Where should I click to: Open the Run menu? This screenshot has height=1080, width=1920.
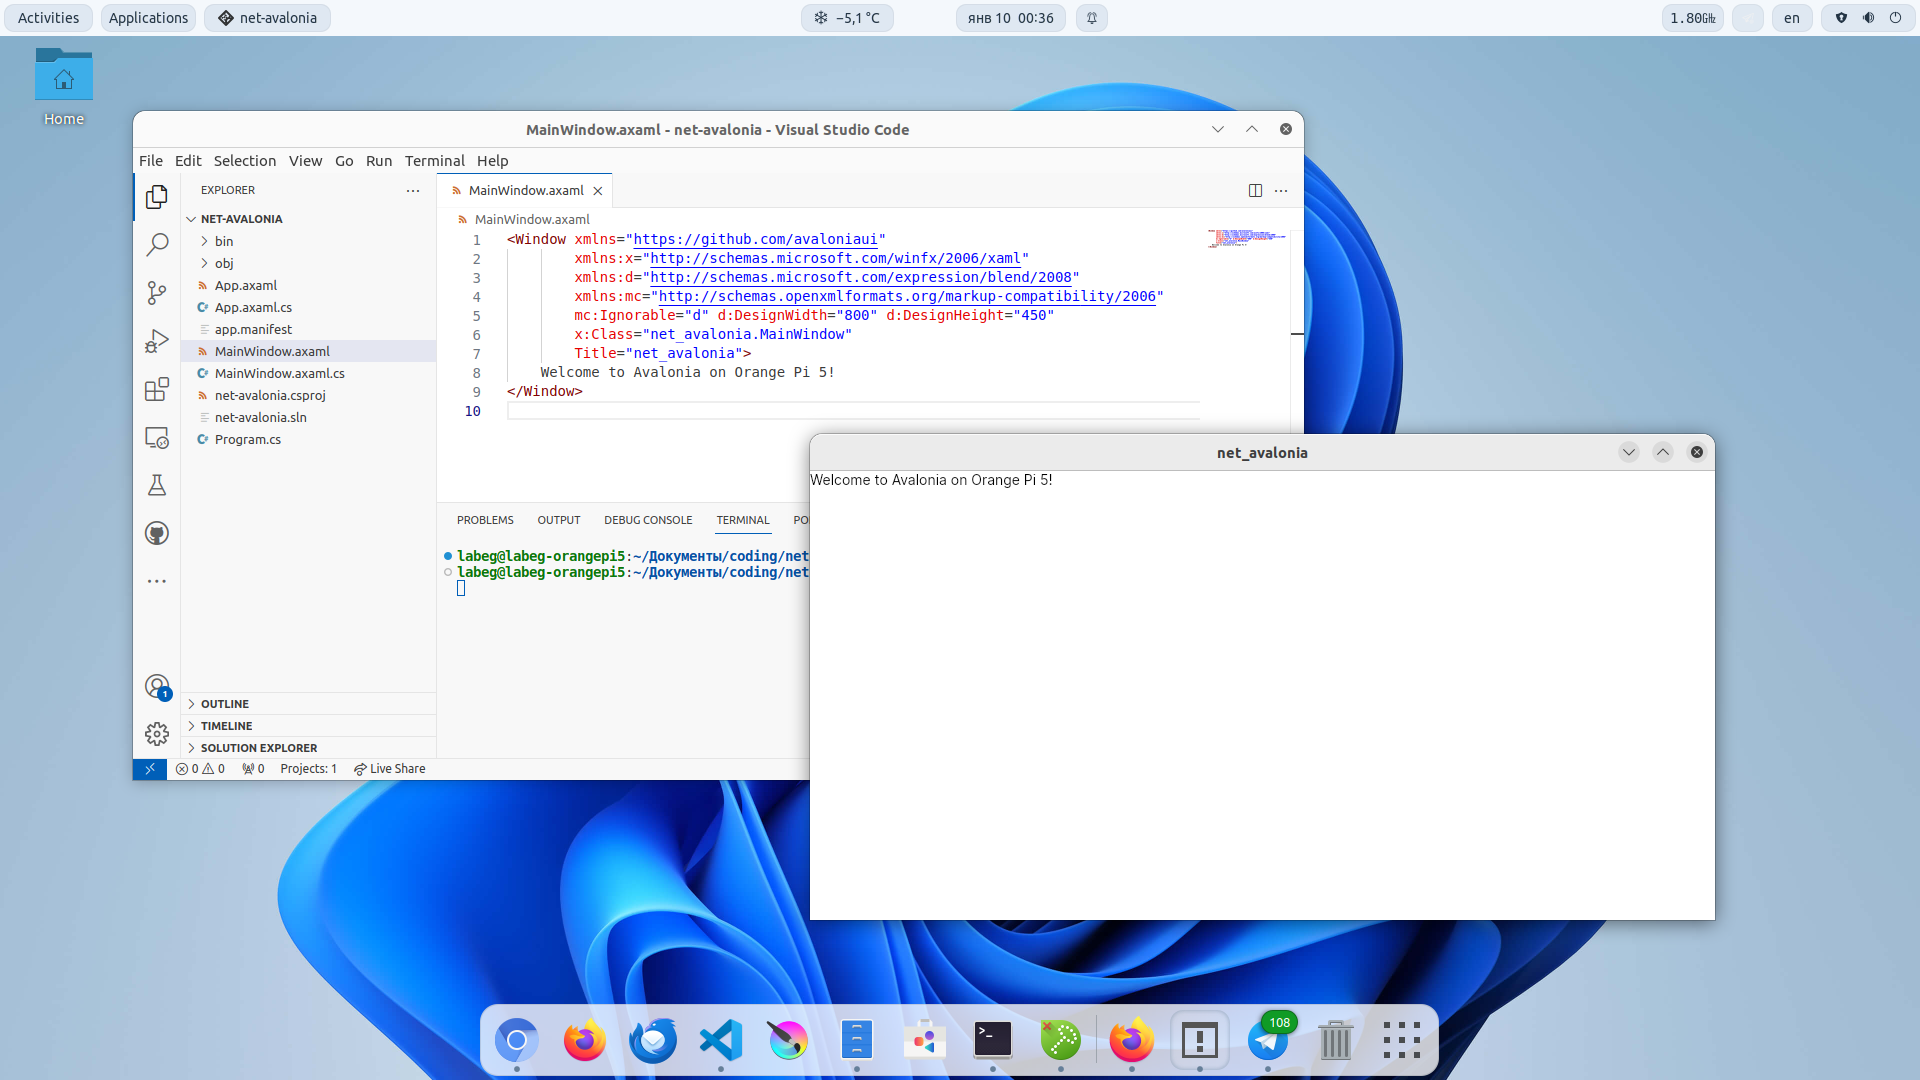379,161
